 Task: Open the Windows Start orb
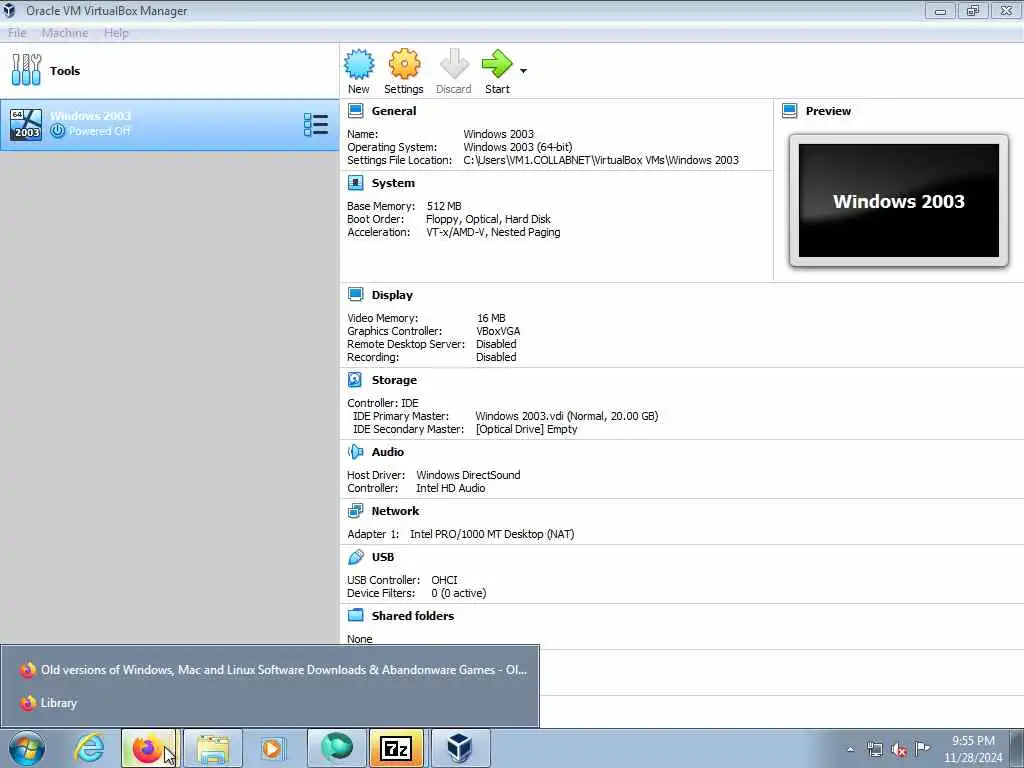pyautogui.click(x=27, y=748)
